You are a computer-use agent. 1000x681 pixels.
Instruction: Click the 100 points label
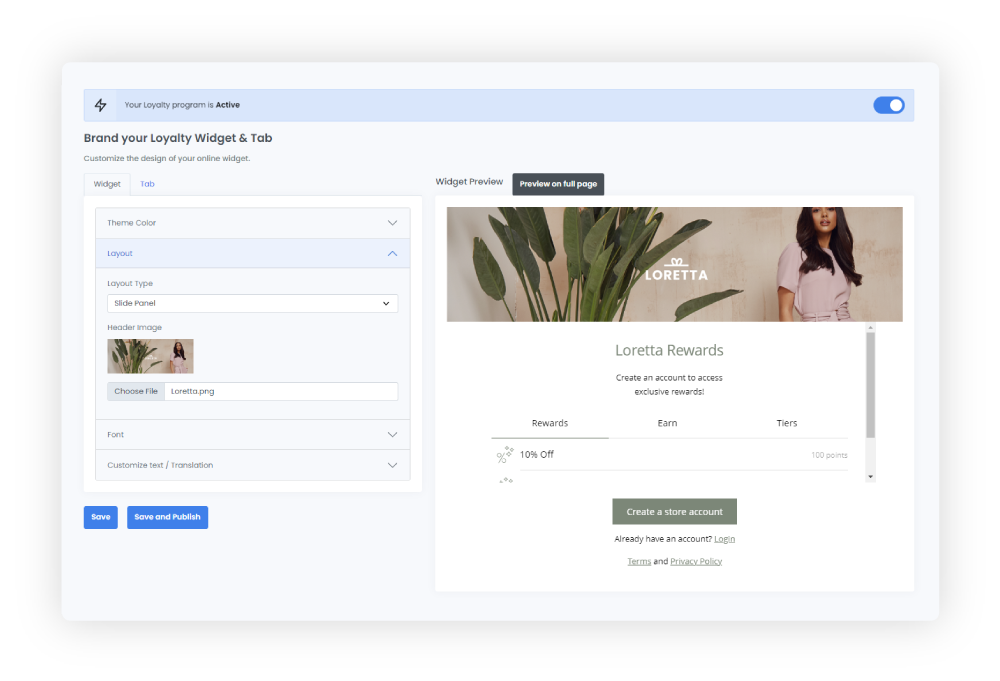click(x=829, y=455)
